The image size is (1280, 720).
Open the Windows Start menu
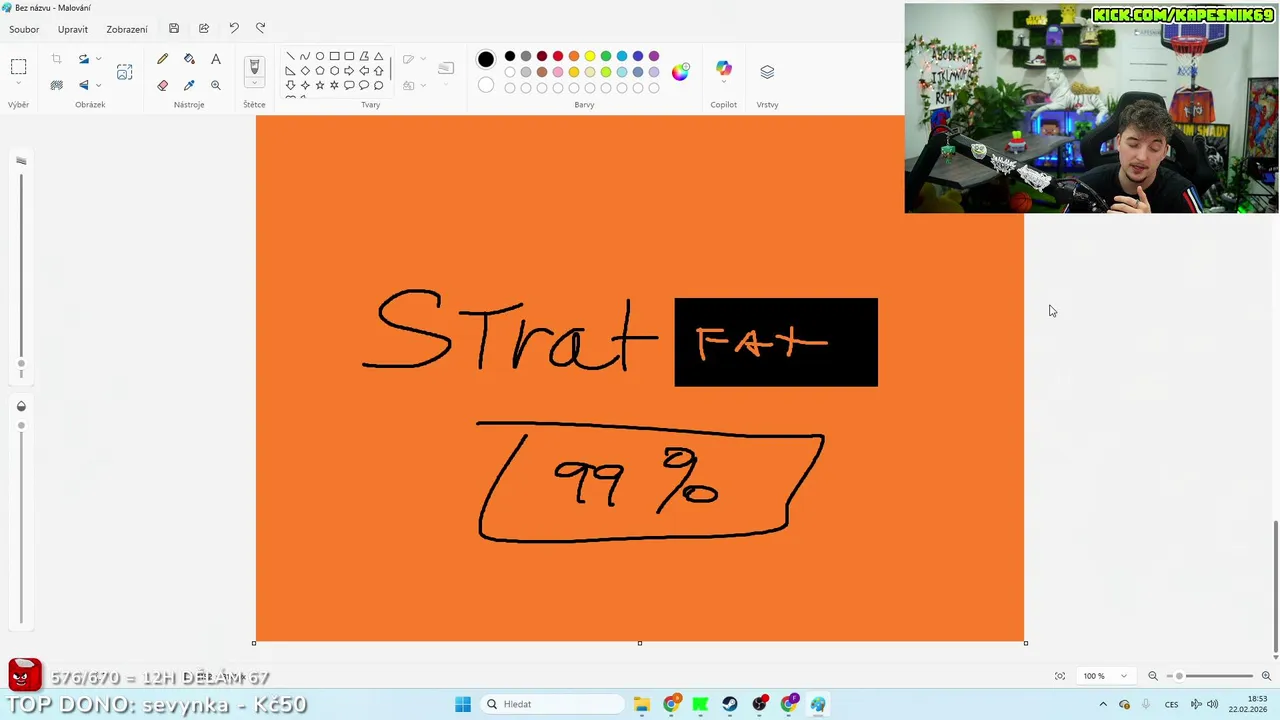(462, 704)
